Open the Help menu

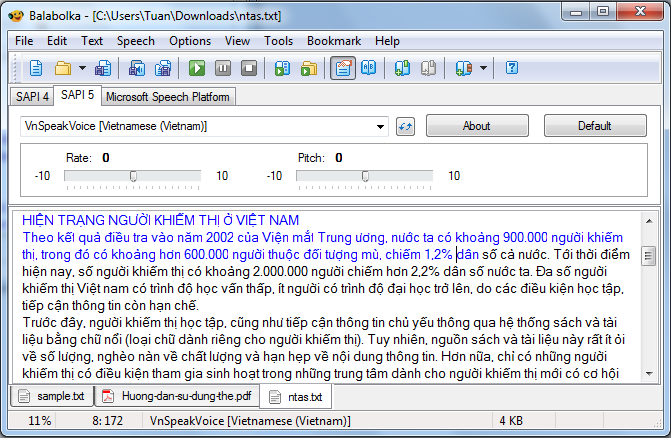[x=387, y=41]
